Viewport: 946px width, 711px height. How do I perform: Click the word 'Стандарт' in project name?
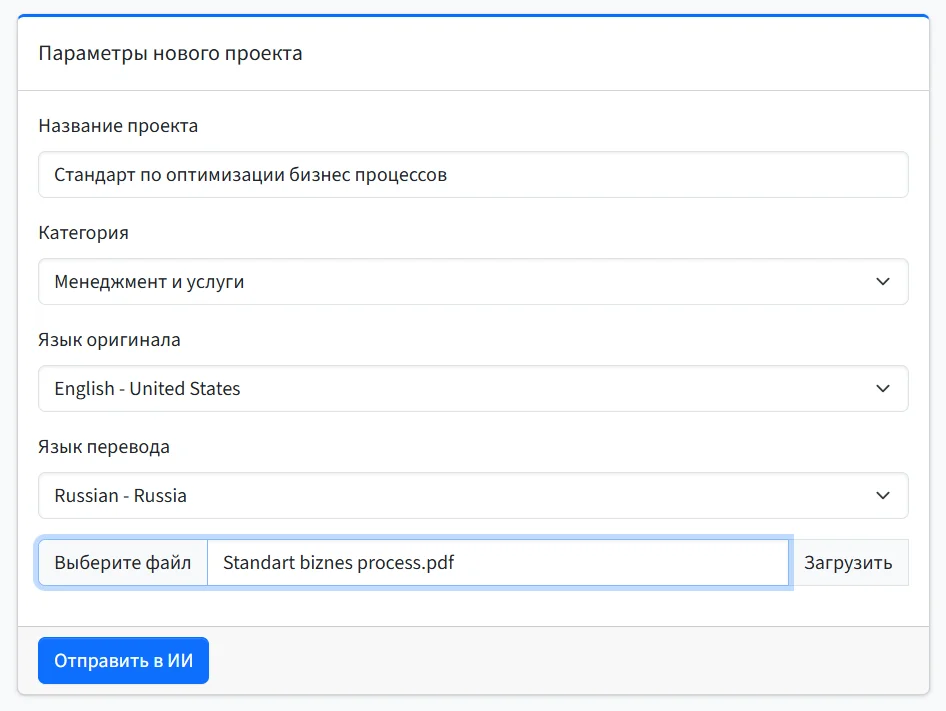pyautogui.click(x=93, y=175)
